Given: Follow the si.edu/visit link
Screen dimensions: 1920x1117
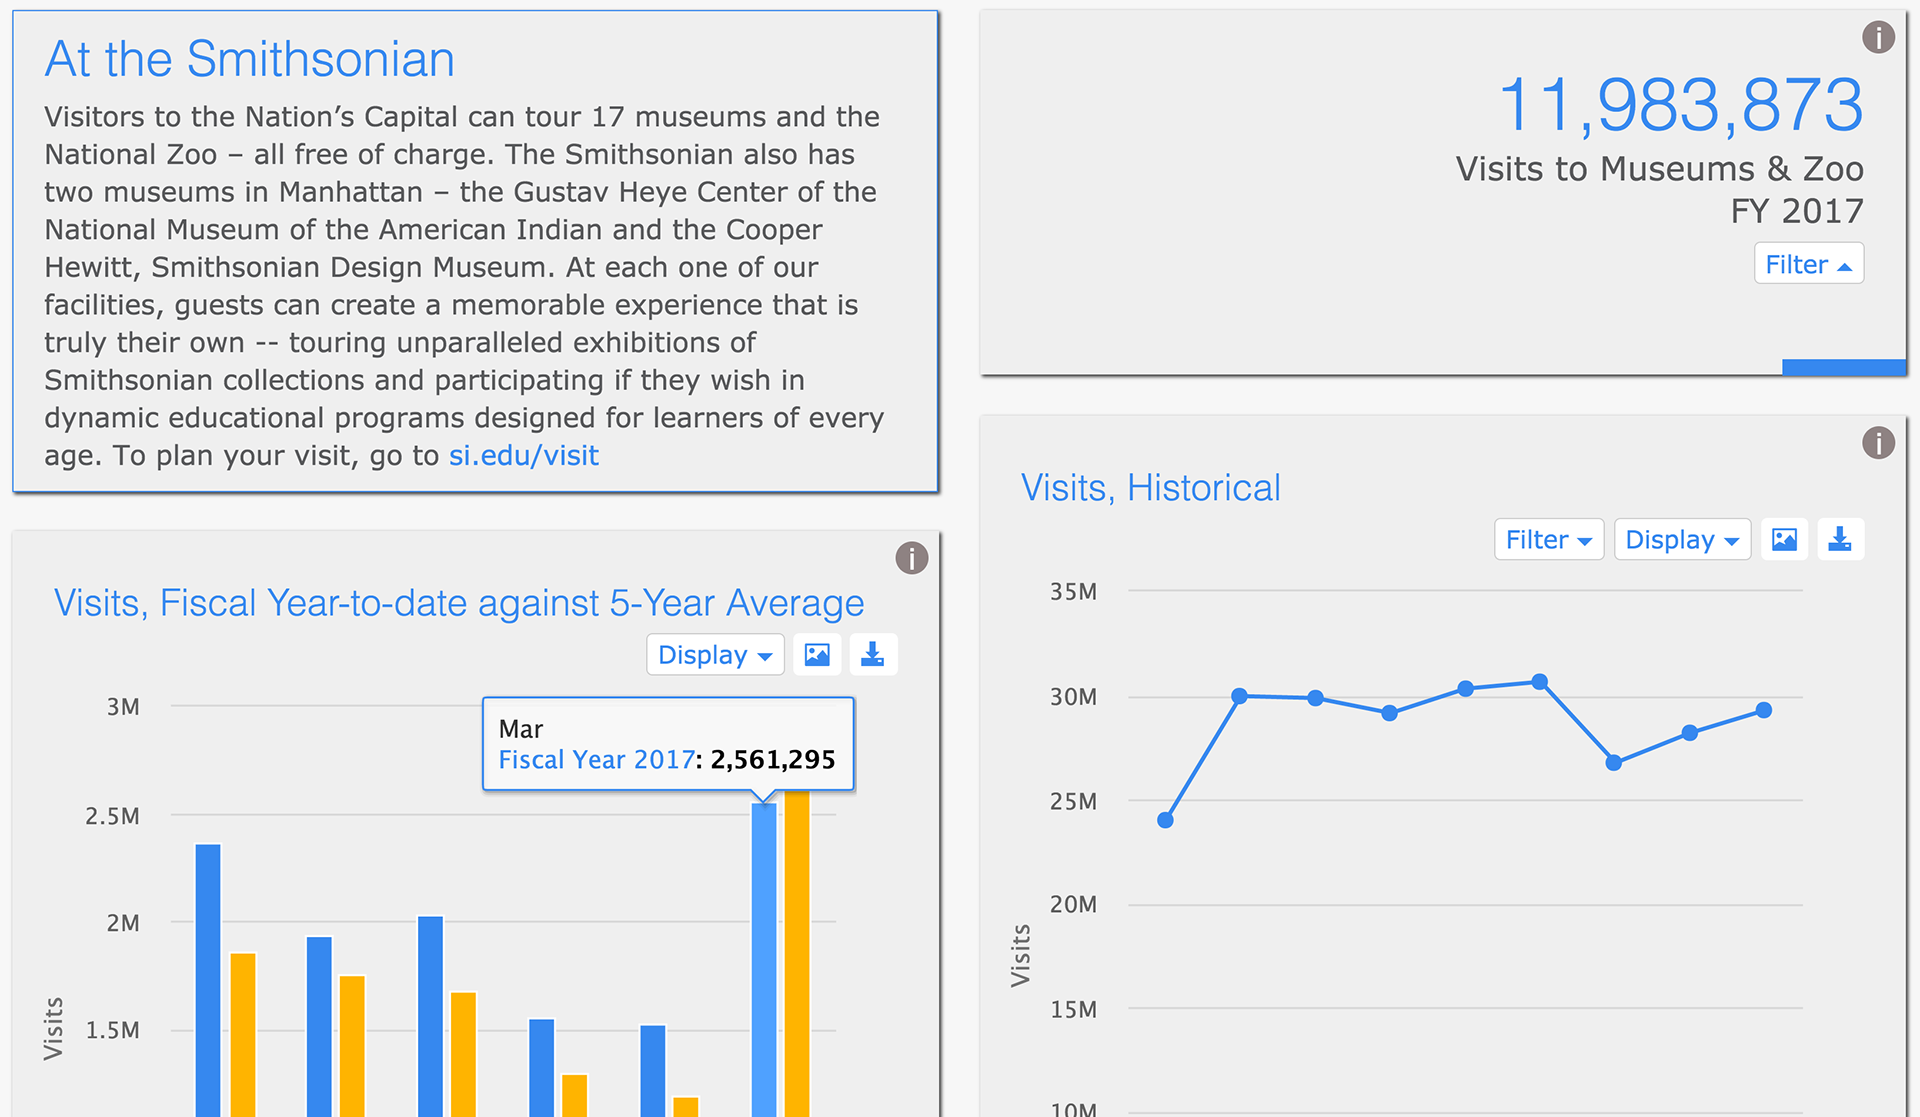Looking at the screenshot, I should pyautogui.click(x=523, y=456).
